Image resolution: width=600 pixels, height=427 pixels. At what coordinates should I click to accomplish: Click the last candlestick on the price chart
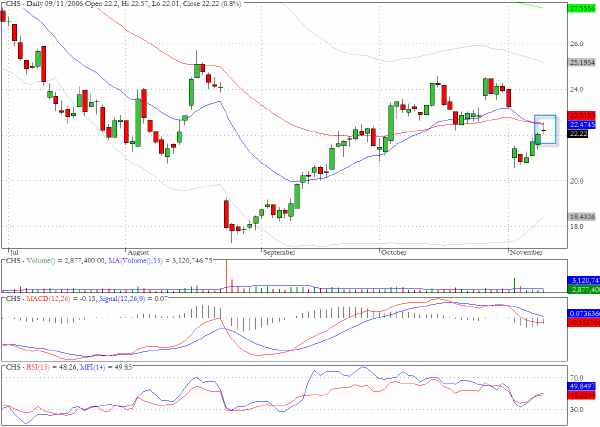[544, 130]
